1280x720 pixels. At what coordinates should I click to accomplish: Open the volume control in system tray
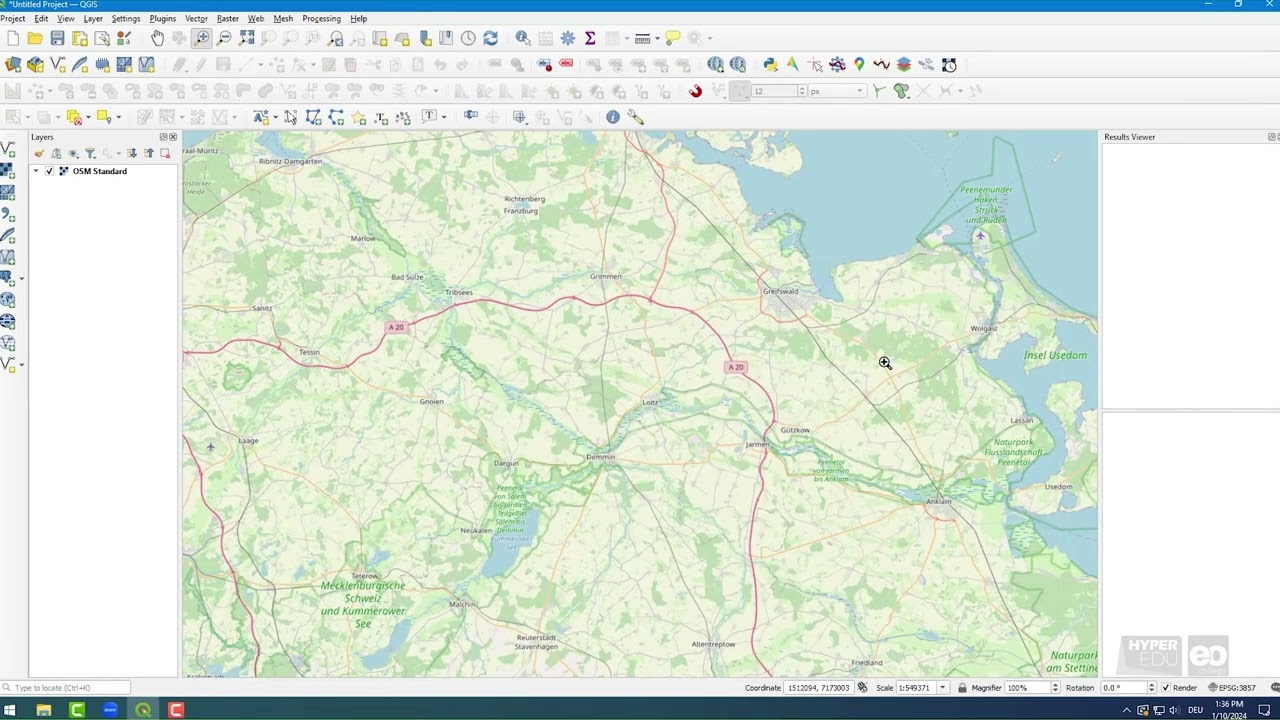click(x=1174, y=710)
